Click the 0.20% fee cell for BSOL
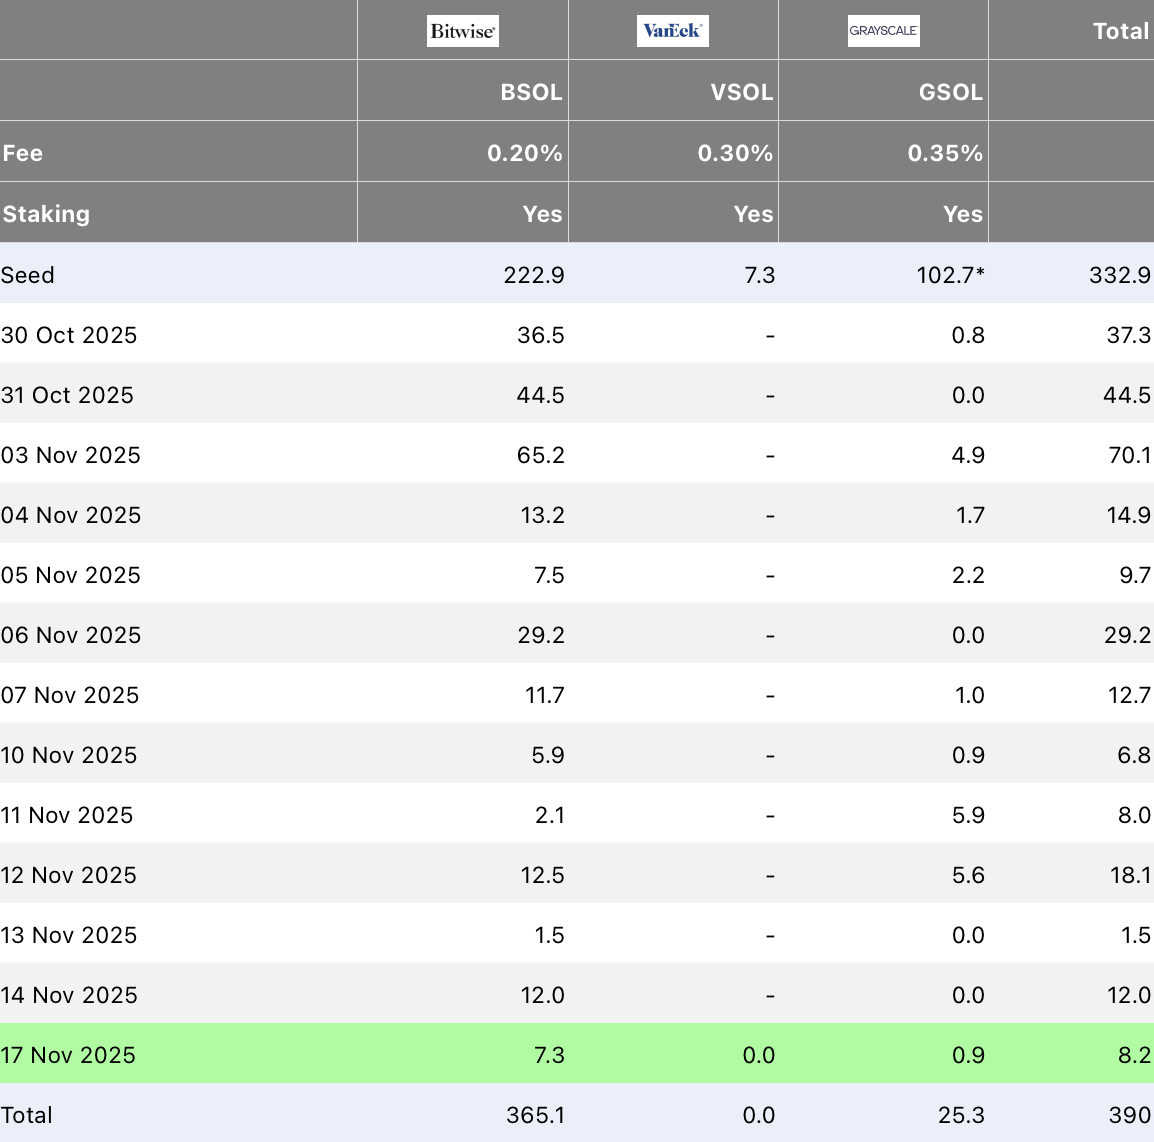 (524, 153)
